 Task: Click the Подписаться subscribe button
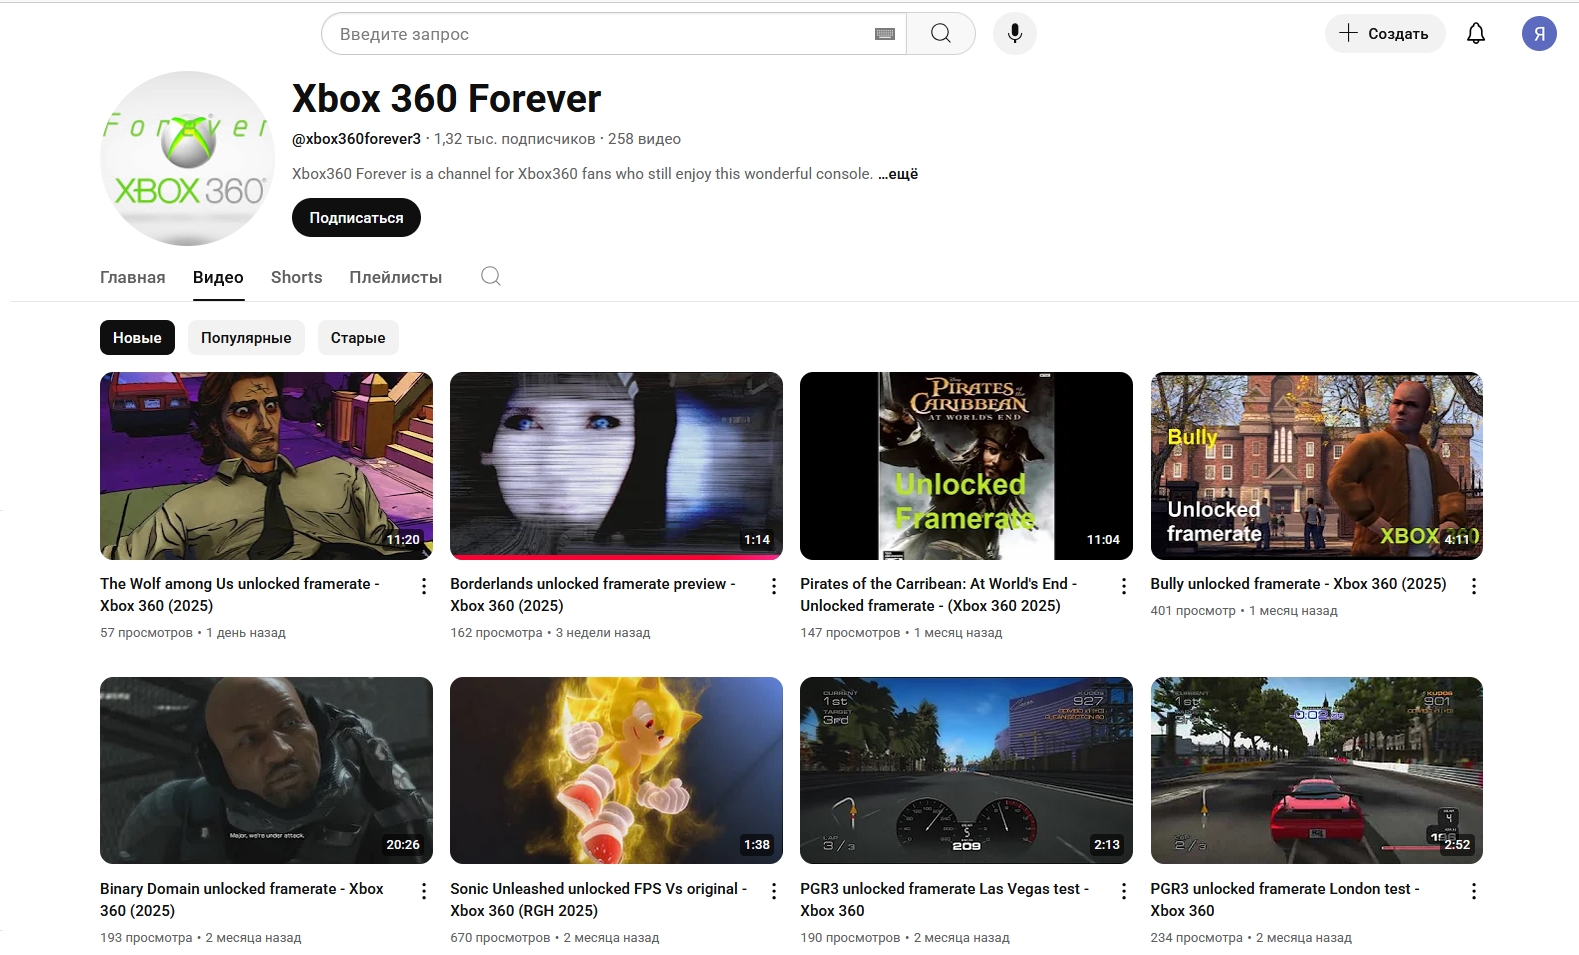click(356, 218)
